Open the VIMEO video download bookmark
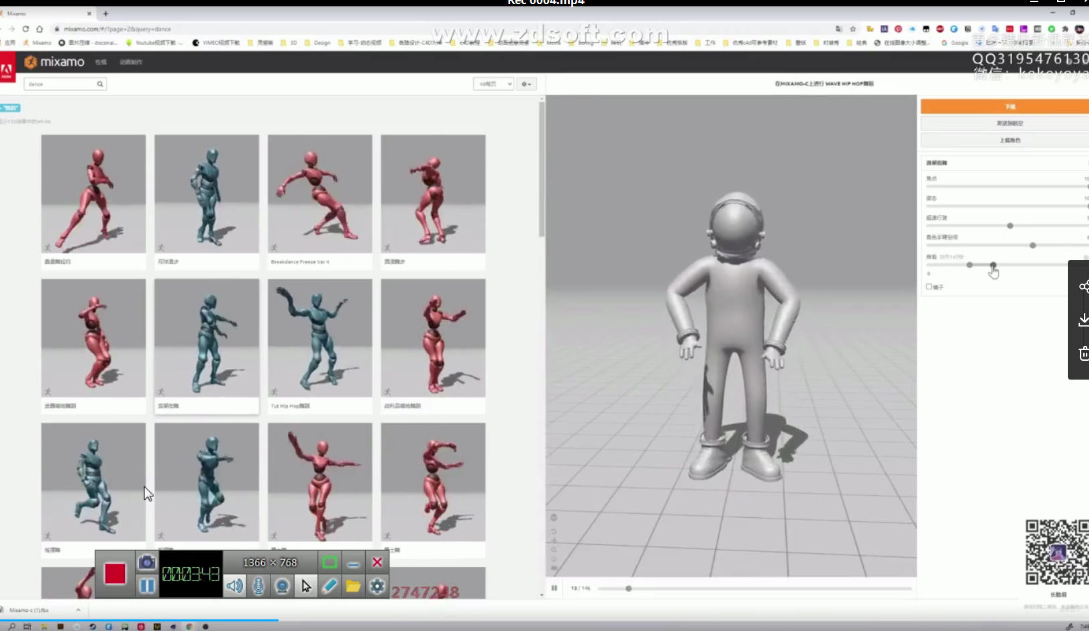Screen dimensions: 1089x631 pos(216,43)
